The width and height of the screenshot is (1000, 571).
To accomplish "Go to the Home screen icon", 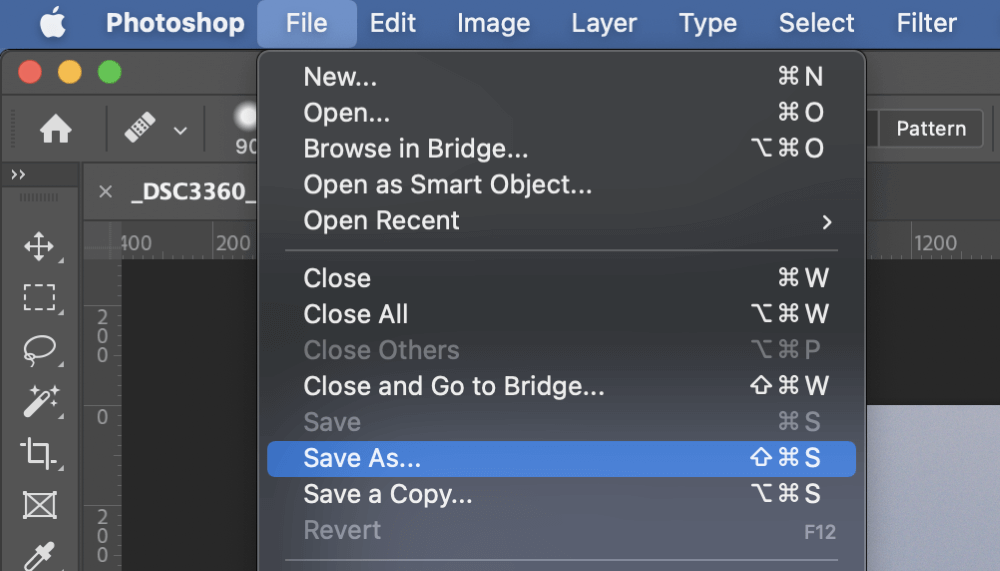I will click(x=55, y=129).
